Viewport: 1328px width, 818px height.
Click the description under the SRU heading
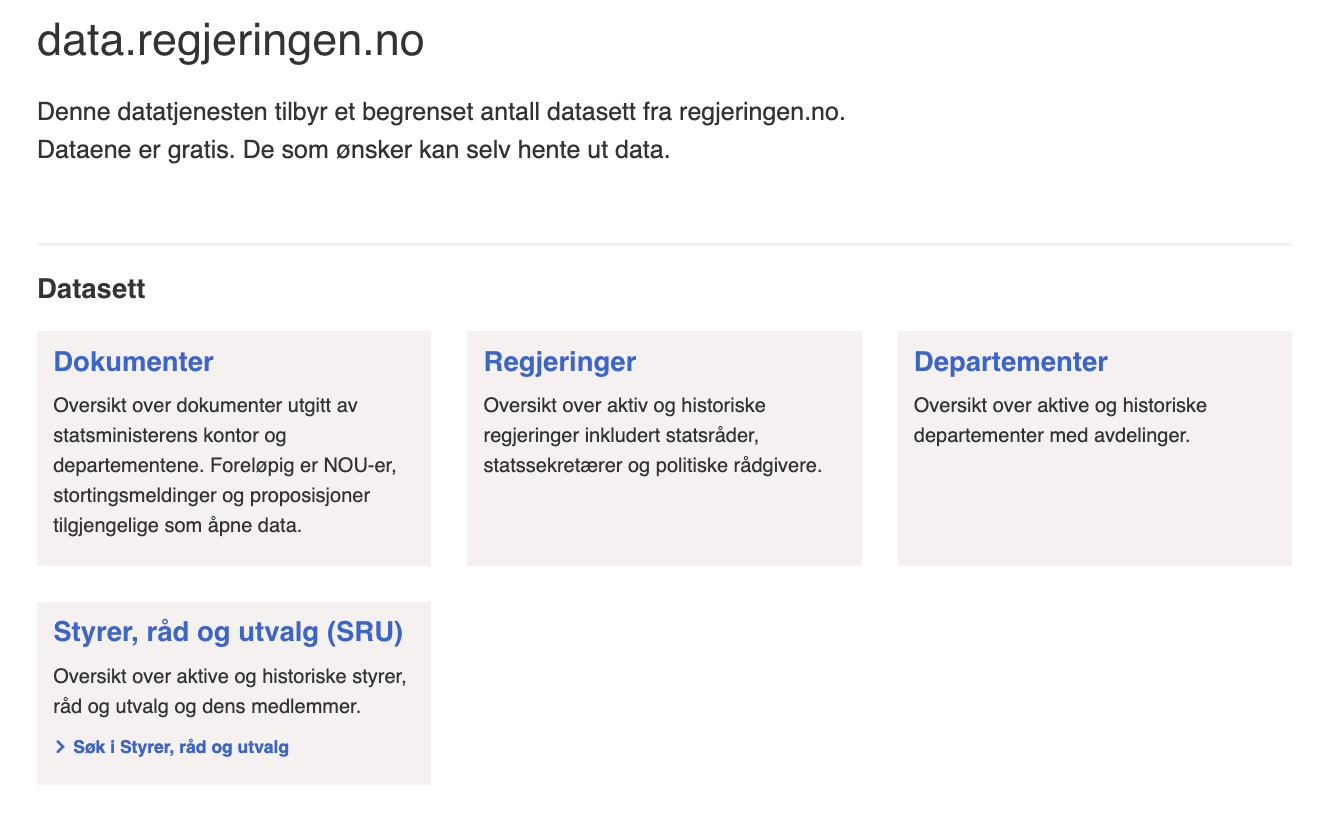pos(229,691)
